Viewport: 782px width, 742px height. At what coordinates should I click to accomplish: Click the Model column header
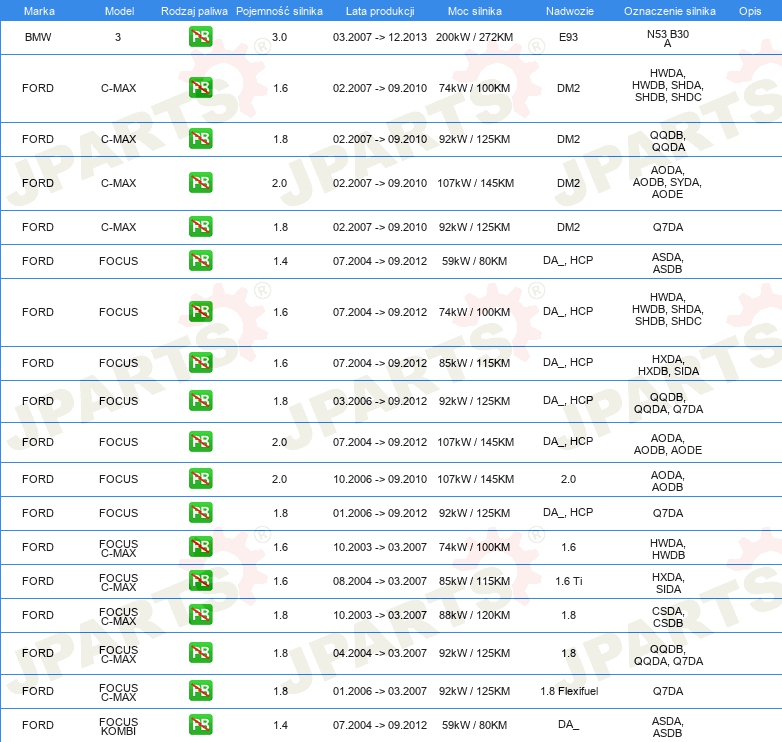click(119, 11)
